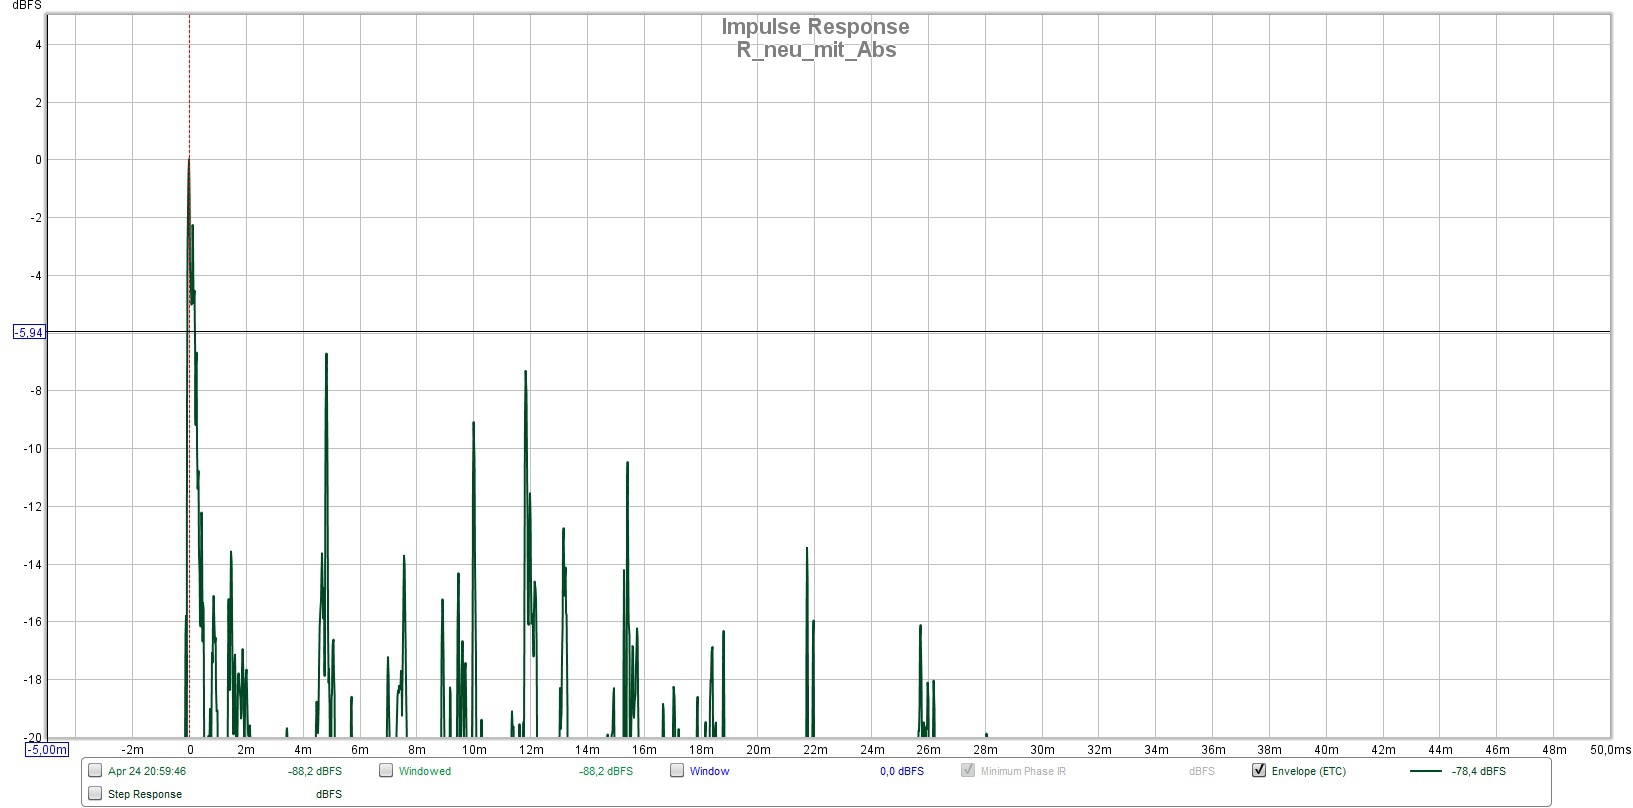Viewport: 1633px width, 808px height.
Task: Click the -78,4 dBFS envelope readout
Action: pos(1478,771)
